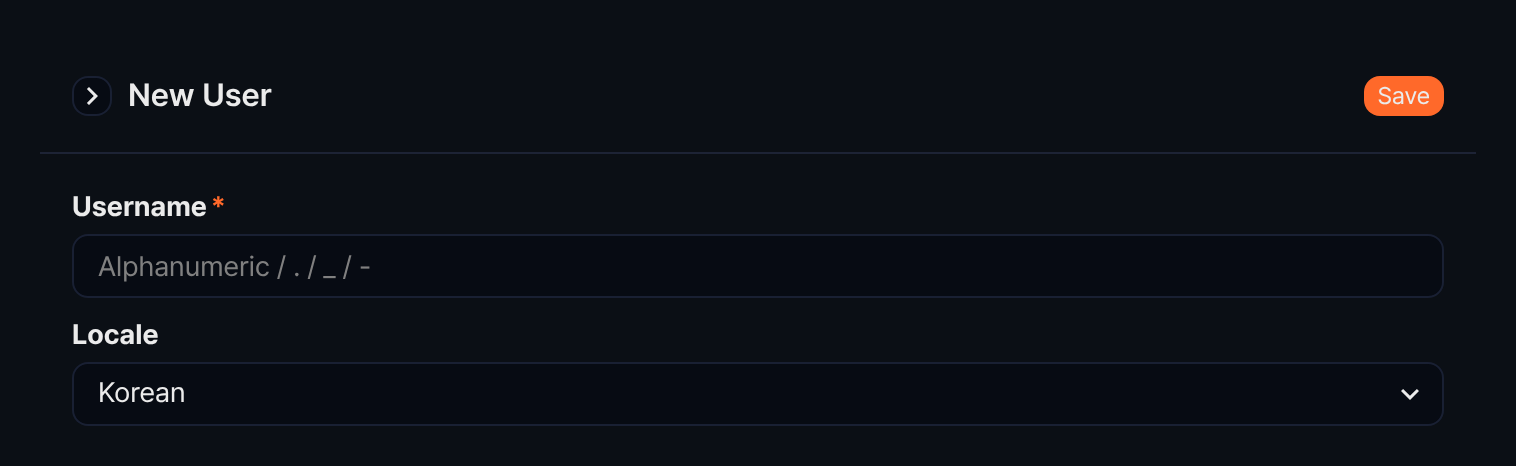Click the down arrow in Locale field
Viewport: 1516px width, 466px height.
1410,394
